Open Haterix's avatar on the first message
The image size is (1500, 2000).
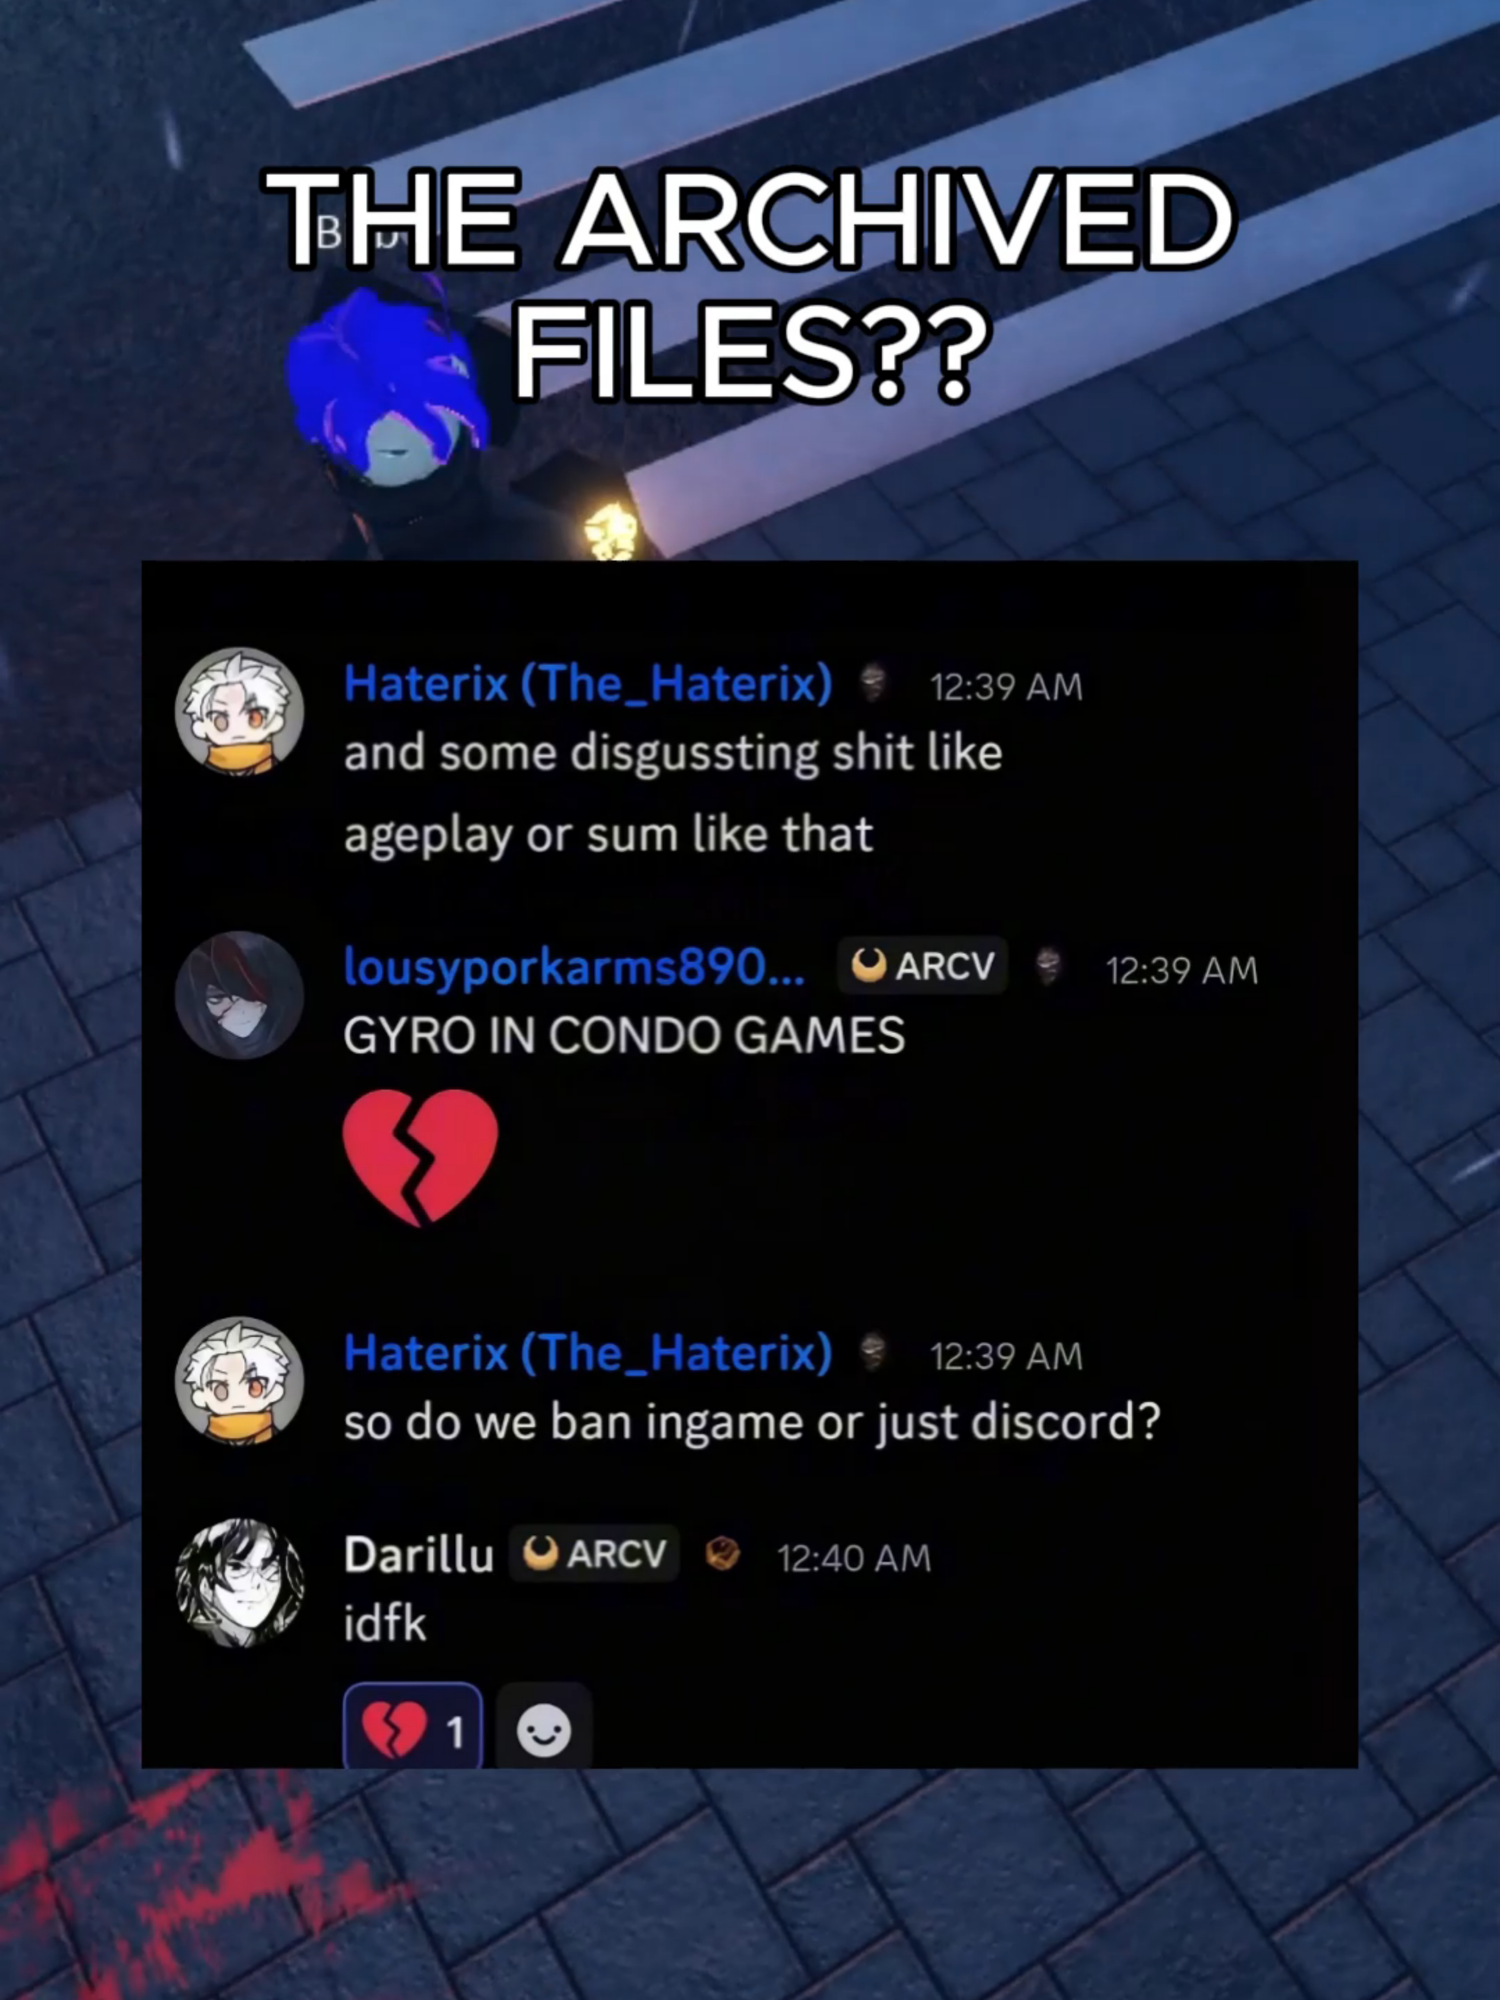(x=240, y=711)
